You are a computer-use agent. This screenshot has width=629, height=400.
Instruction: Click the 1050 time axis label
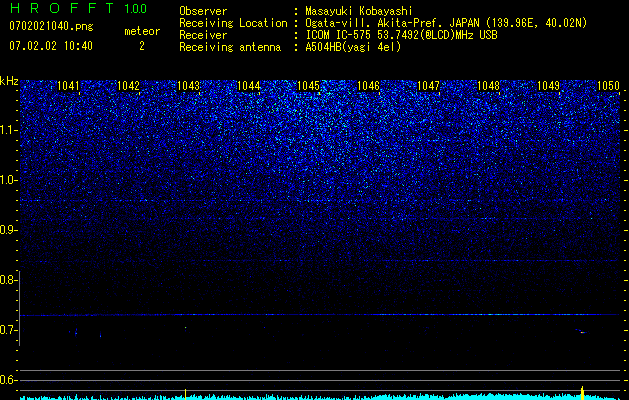[609, 86]
